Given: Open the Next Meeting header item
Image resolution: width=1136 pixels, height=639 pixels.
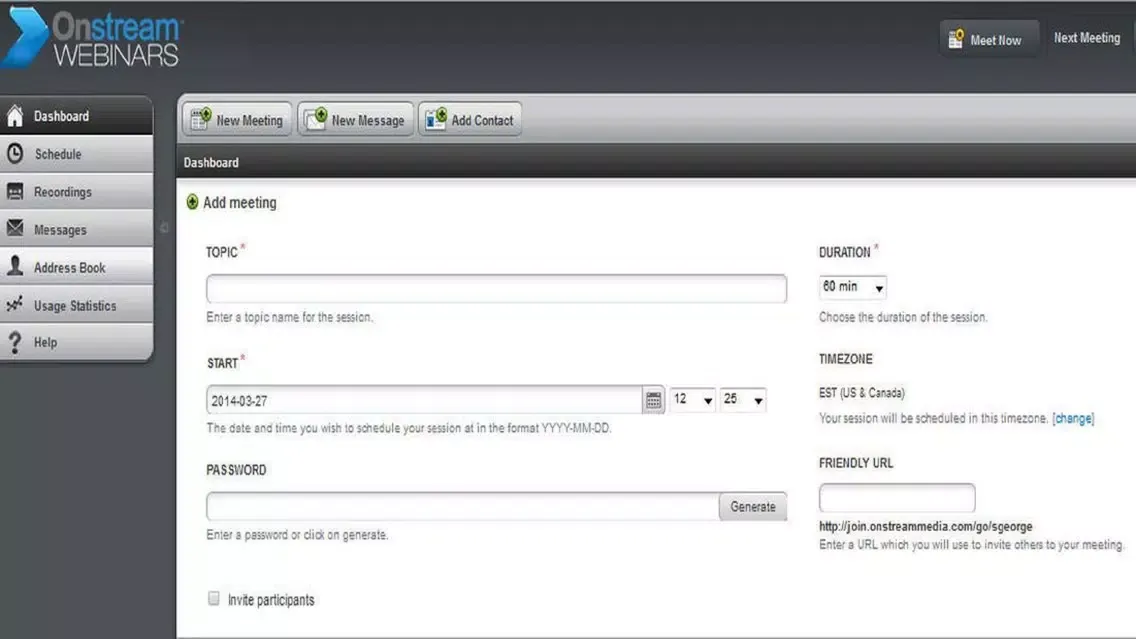Looking at the screenshot, I should tap(1087, 38).
